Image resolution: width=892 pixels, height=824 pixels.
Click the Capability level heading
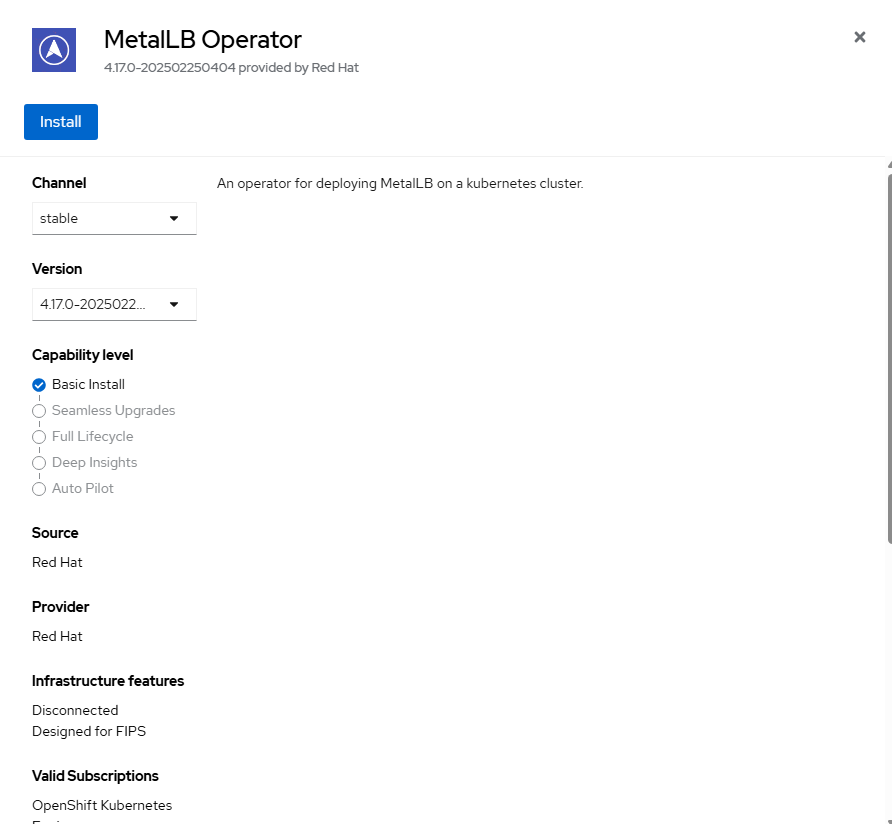(82, 355)
